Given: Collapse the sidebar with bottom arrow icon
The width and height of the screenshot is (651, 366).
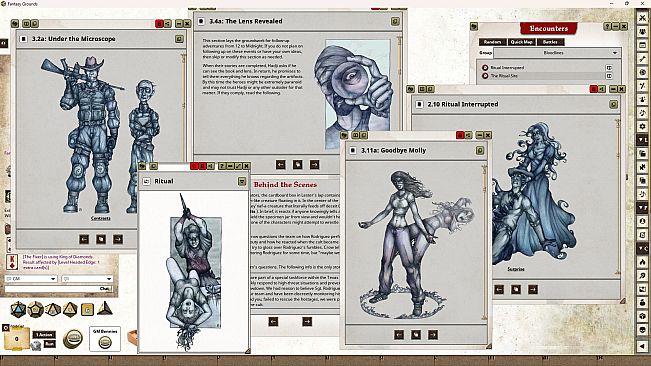Looking at the screenshot, I should tap(642, 346).
